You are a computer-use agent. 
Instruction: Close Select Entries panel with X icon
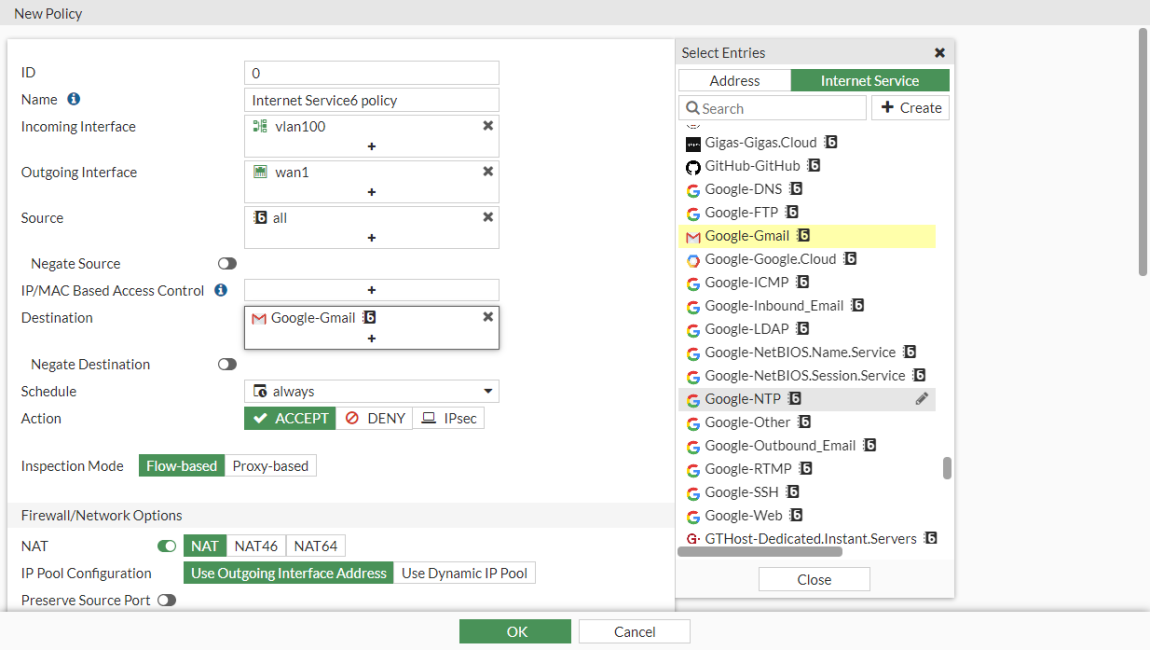click(940, 53)
